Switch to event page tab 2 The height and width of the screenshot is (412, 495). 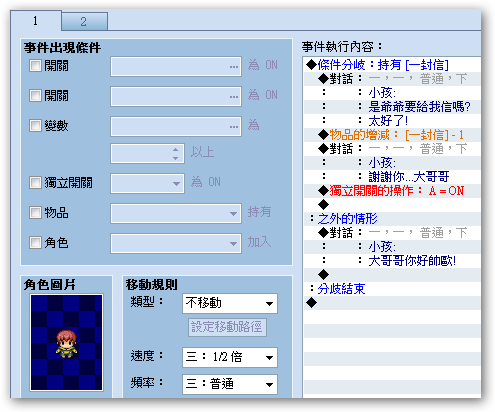click(x=84, y=22)
